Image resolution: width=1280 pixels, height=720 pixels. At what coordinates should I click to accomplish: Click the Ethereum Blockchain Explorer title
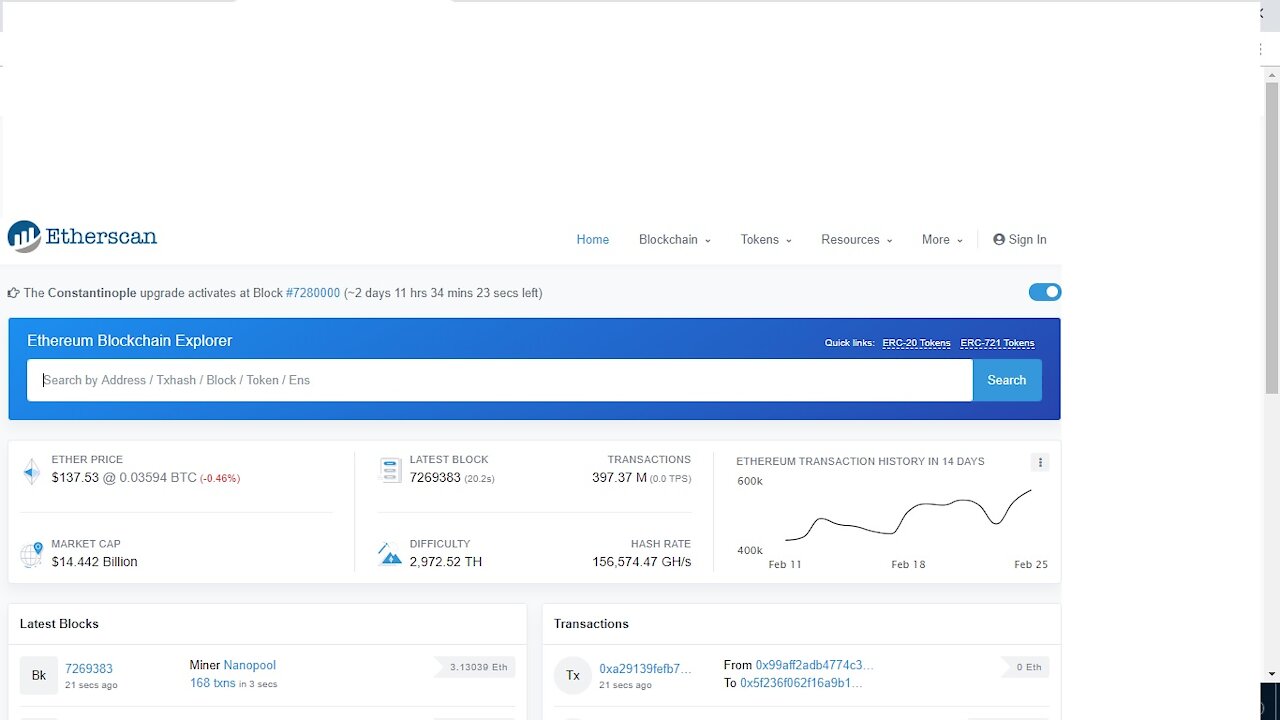click(130, 341)
